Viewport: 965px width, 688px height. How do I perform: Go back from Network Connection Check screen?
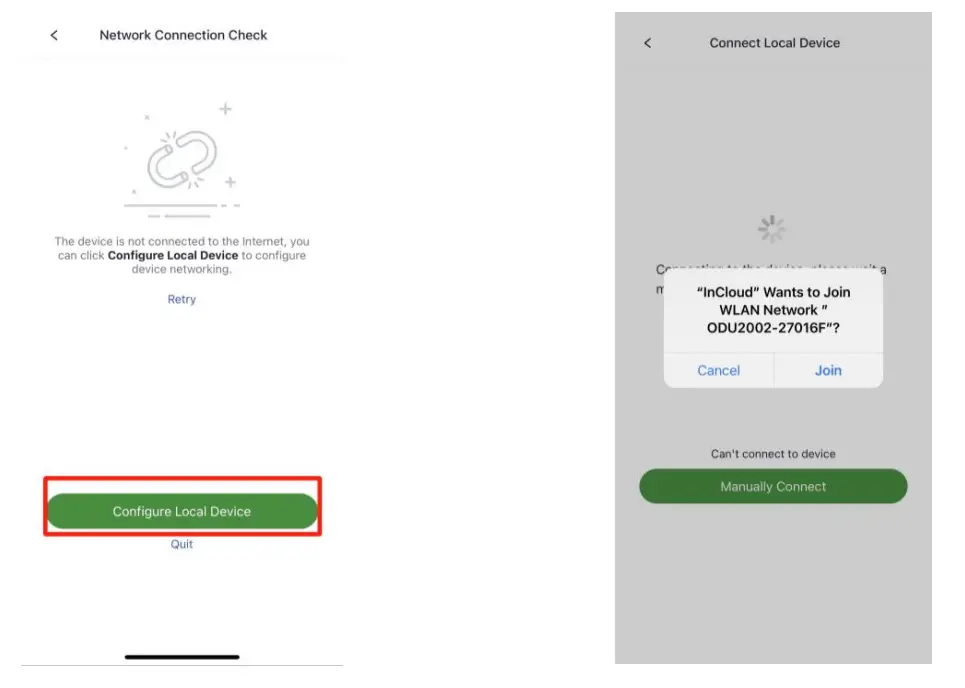tap(54, 35)
